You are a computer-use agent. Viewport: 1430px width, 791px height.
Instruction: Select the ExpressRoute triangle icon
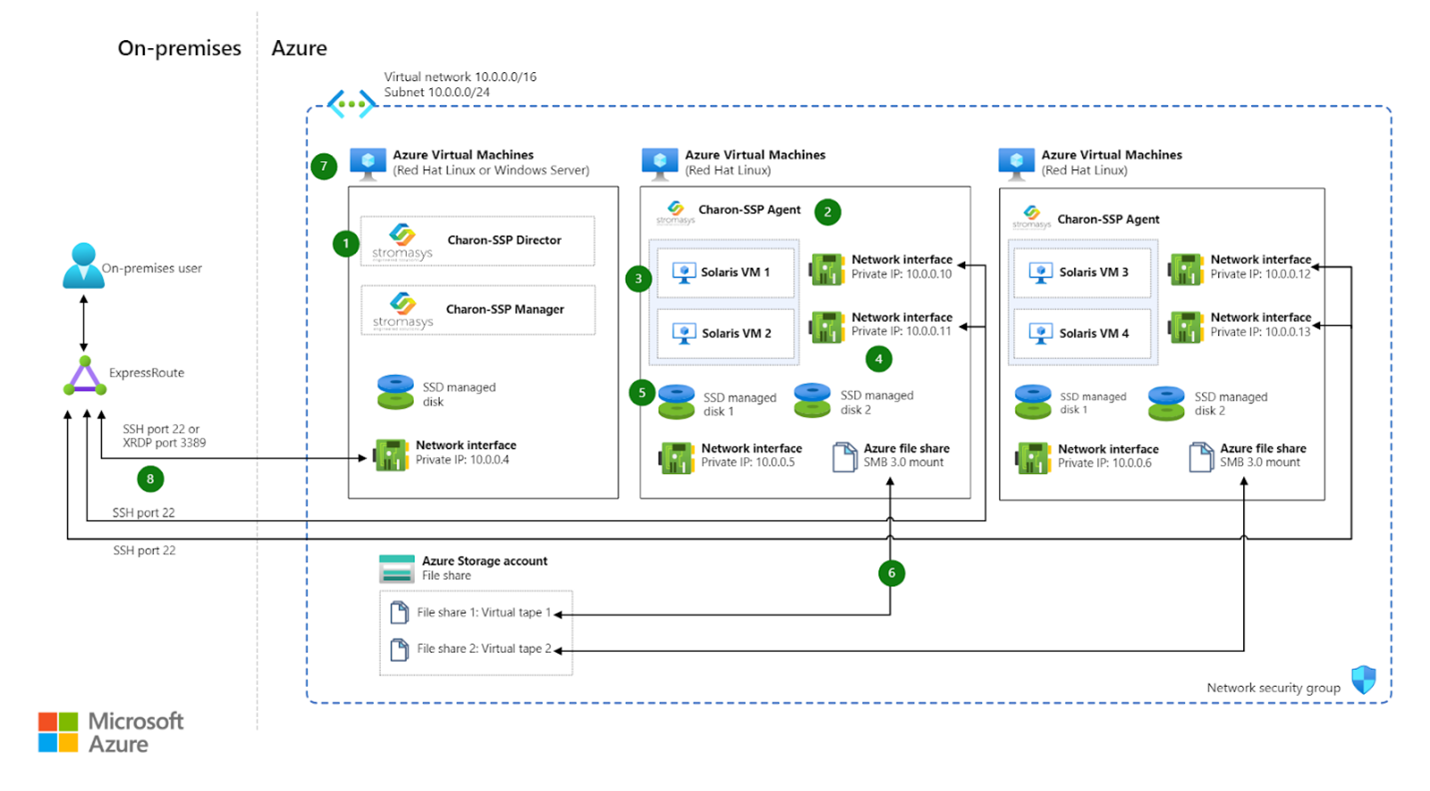[84, 376]
